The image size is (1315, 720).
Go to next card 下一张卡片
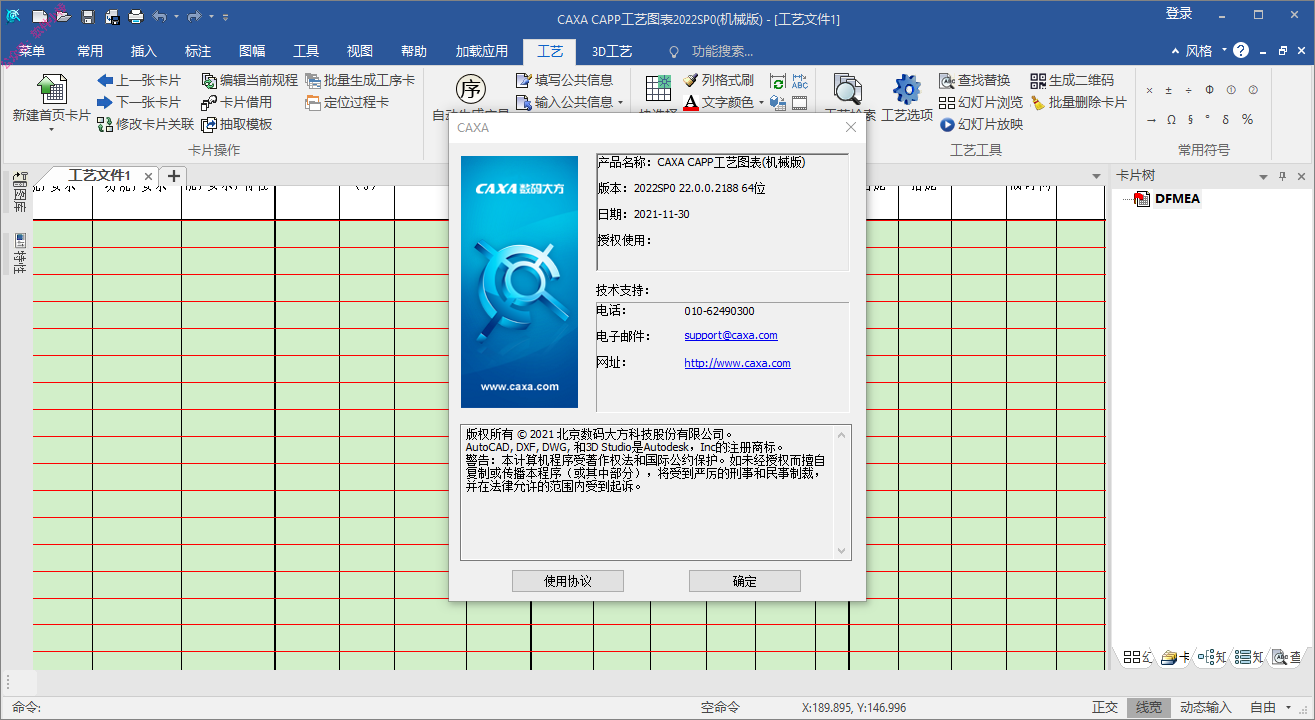pos(139,102)
